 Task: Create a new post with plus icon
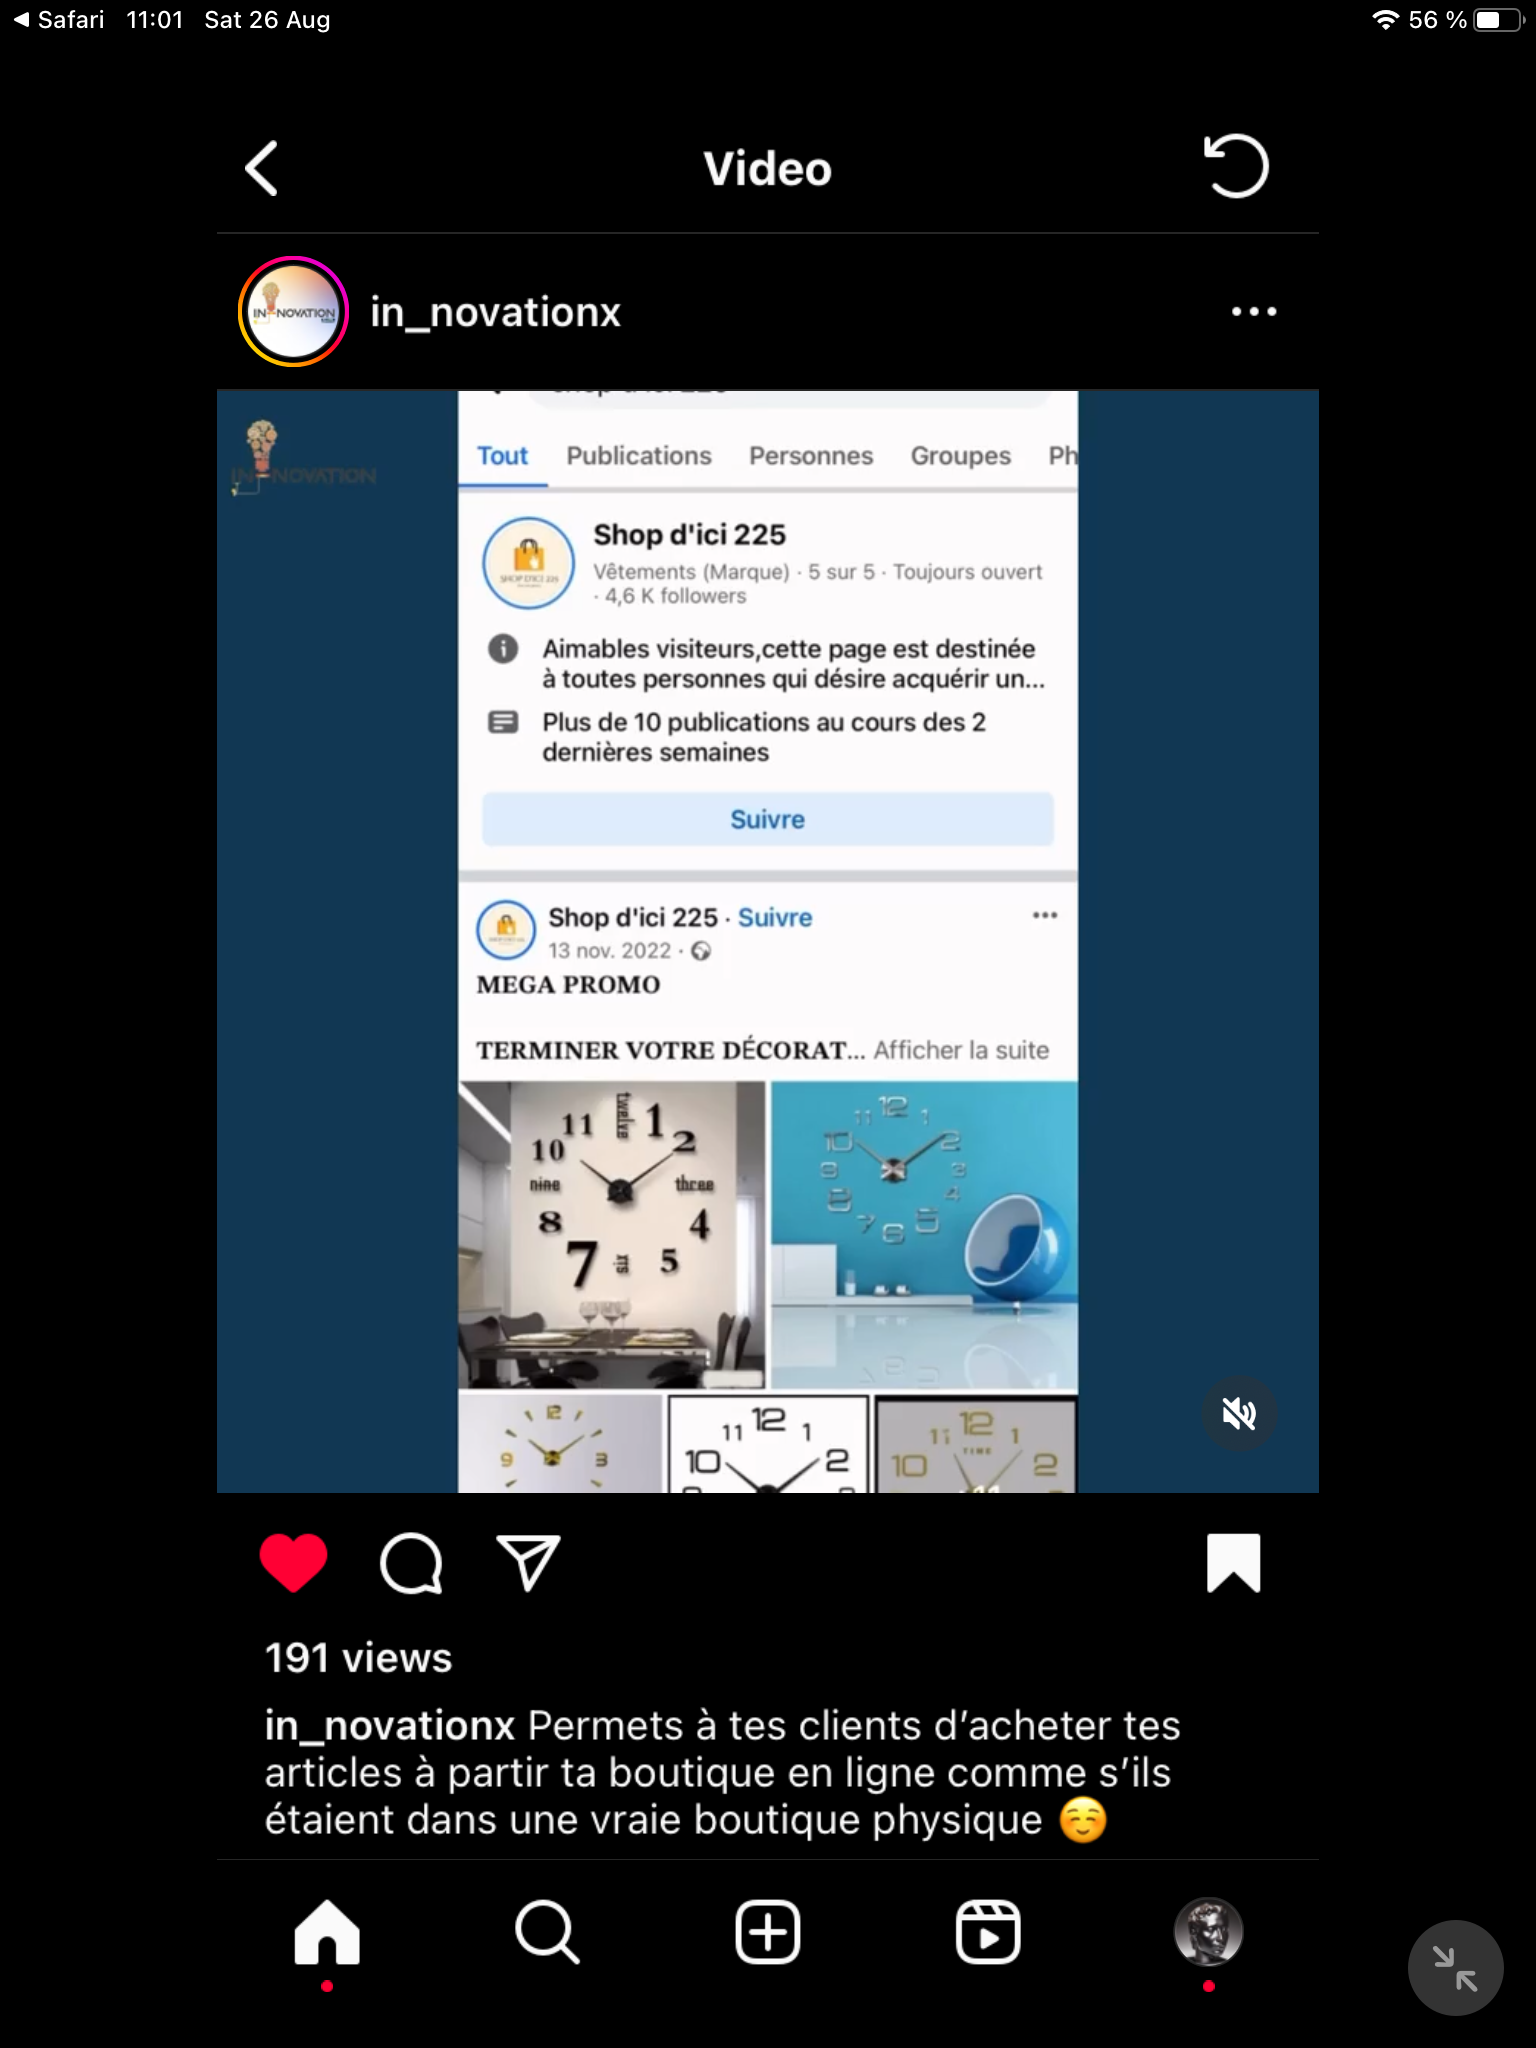768,1932
